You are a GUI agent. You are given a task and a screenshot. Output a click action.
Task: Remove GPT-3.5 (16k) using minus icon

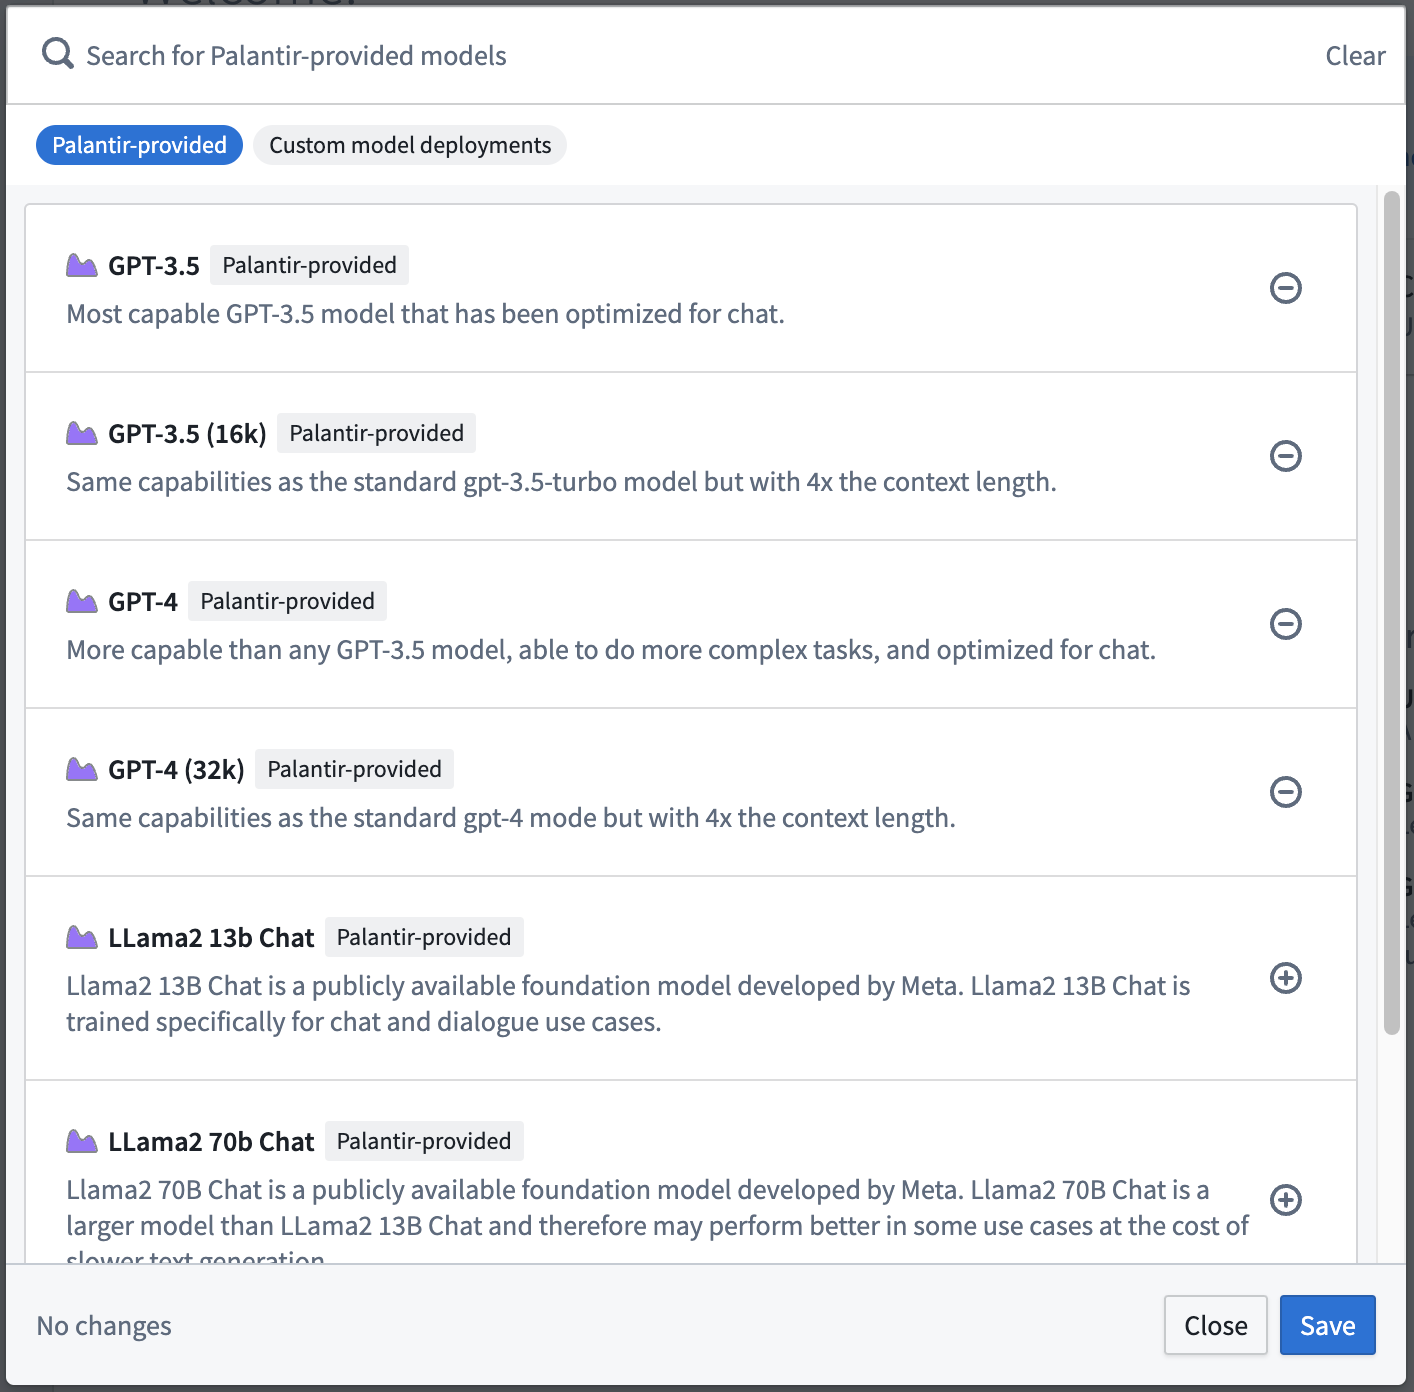tap(1285, 456)
